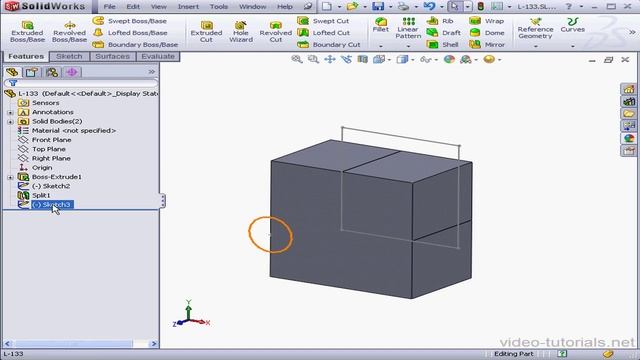Select the Swept Cut tool
The width and height of the screenshot is (640, 360).
coord(324,21)
